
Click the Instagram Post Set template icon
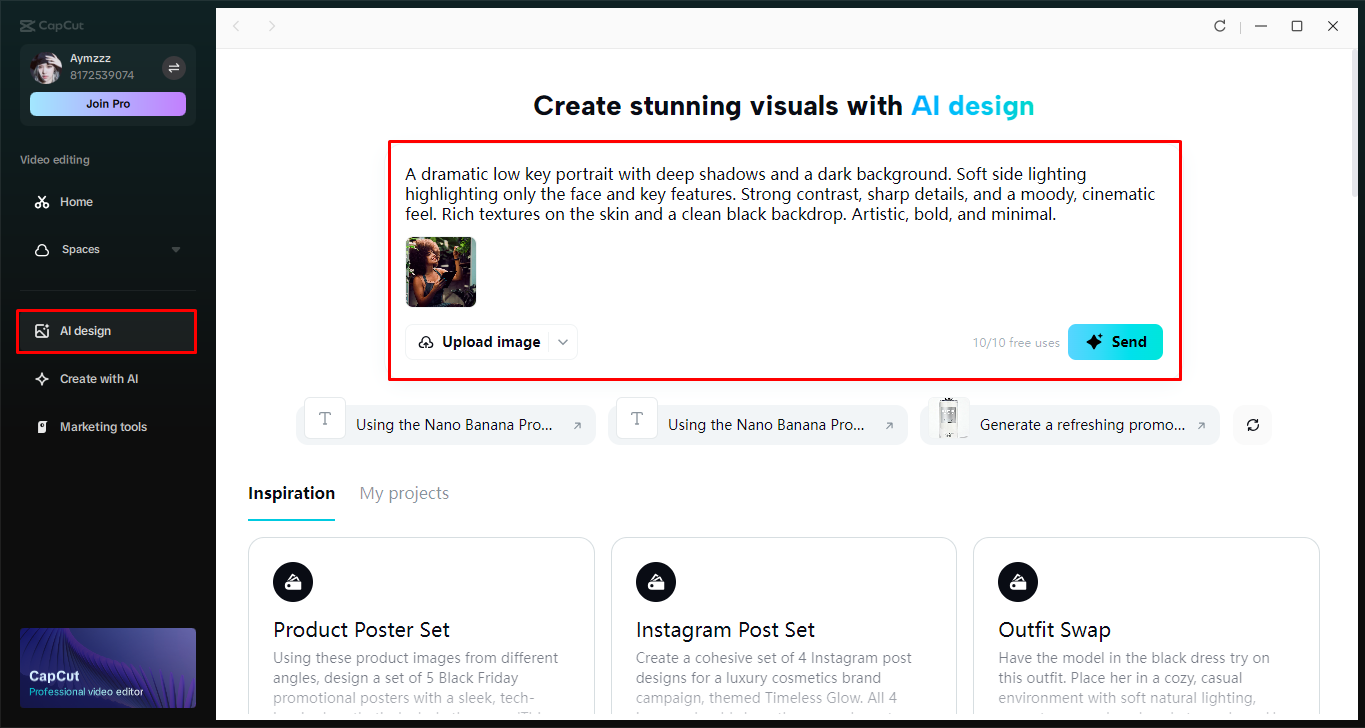(x=655, y=581)
